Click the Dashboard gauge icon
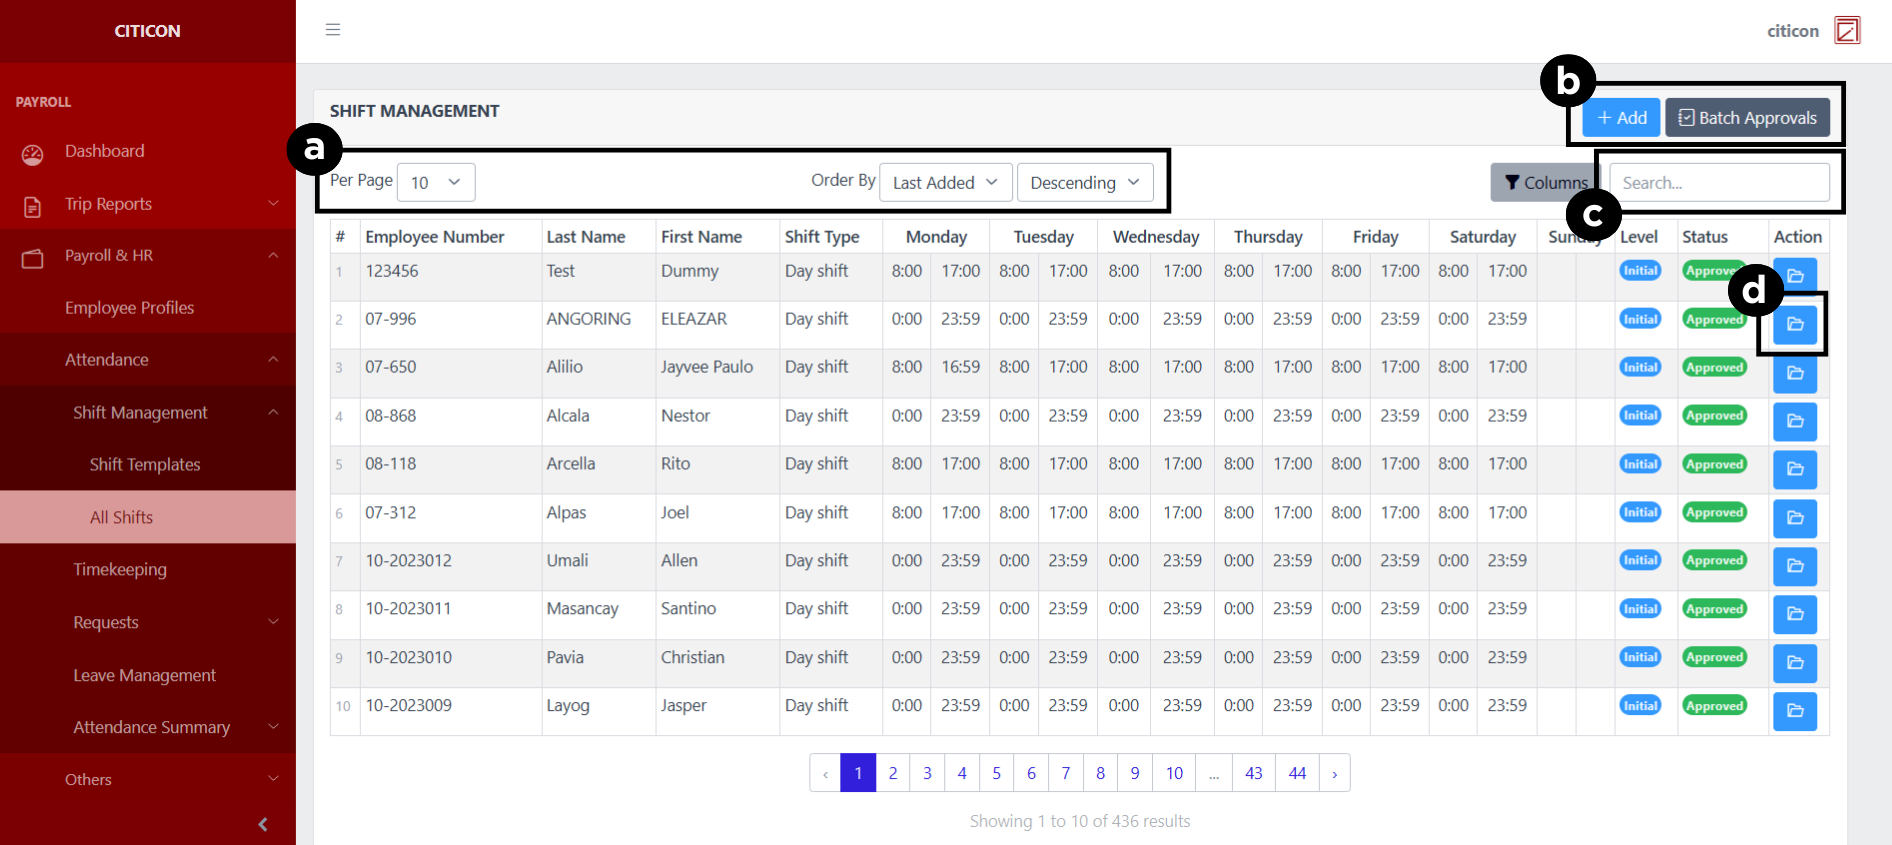Image resolution: width=1892 pixels, height=845 pixels. (33, 154)
